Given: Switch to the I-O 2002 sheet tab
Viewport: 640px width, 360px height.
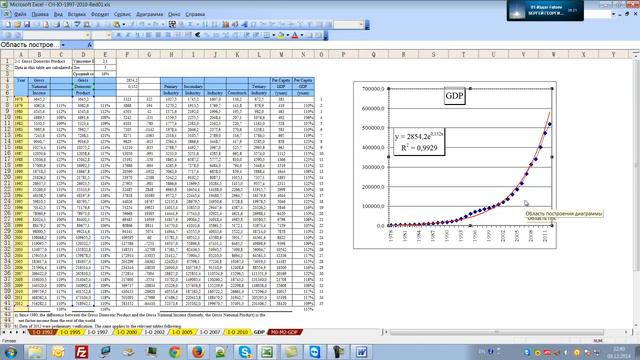Looking at the screenshot, I should (x=154, y=332).
